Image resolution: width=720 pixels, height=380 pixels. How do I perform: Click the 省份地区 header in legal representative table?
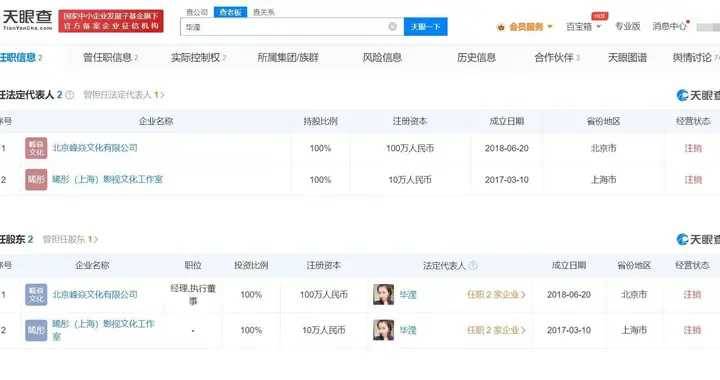(603, 121)
